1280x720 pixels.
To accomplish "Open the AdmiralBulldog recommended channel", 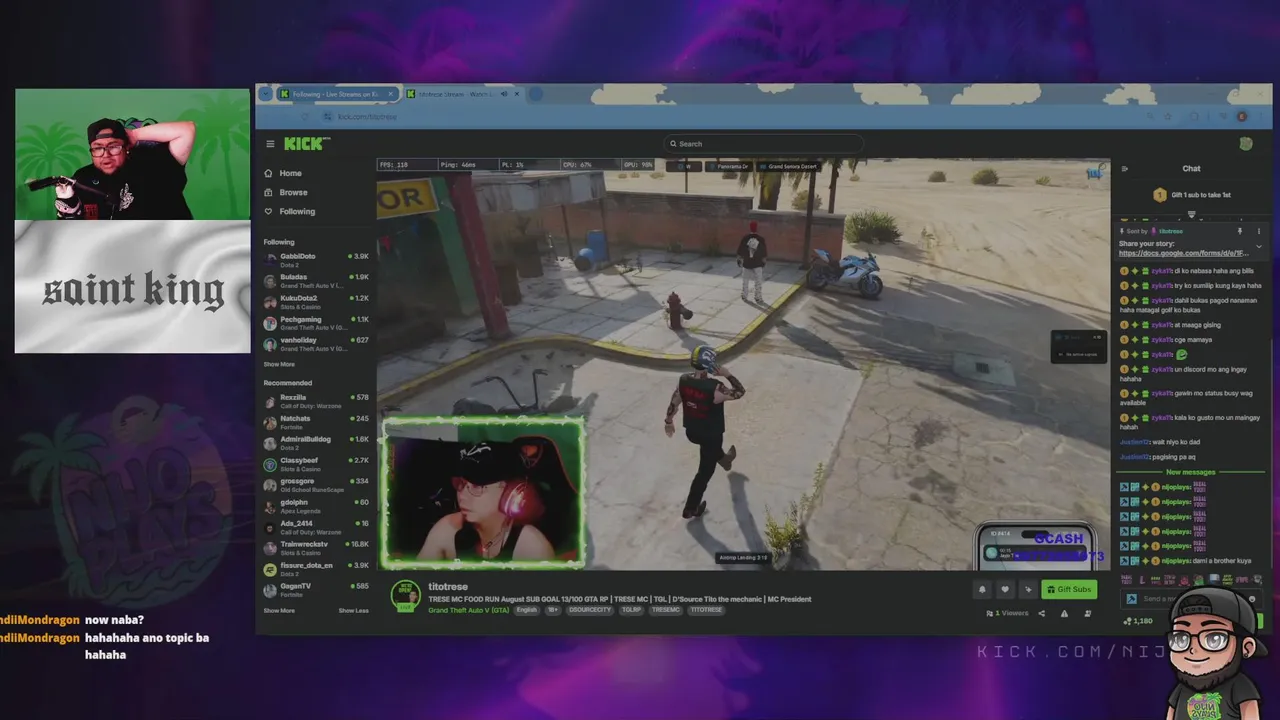I will 316,442.
